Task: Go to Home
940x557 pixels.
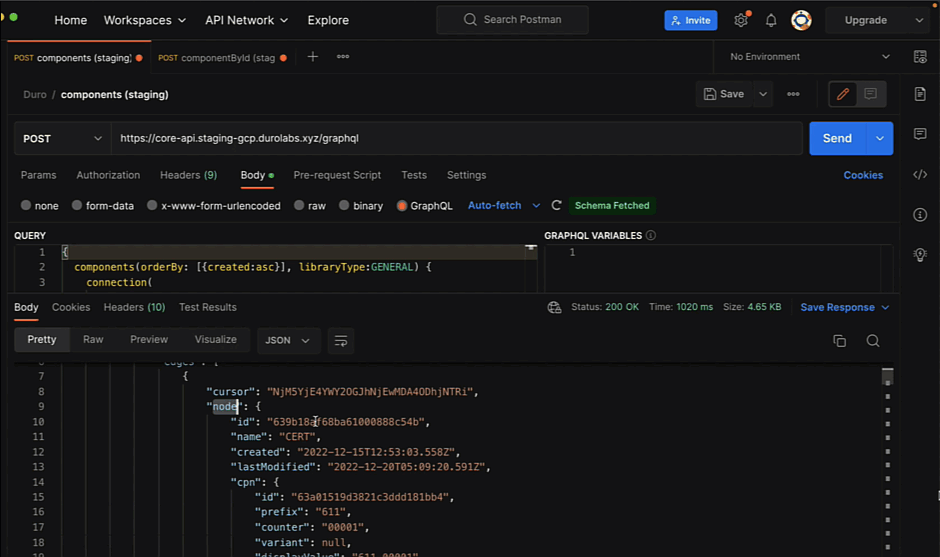Action: (x=71, y=20)
